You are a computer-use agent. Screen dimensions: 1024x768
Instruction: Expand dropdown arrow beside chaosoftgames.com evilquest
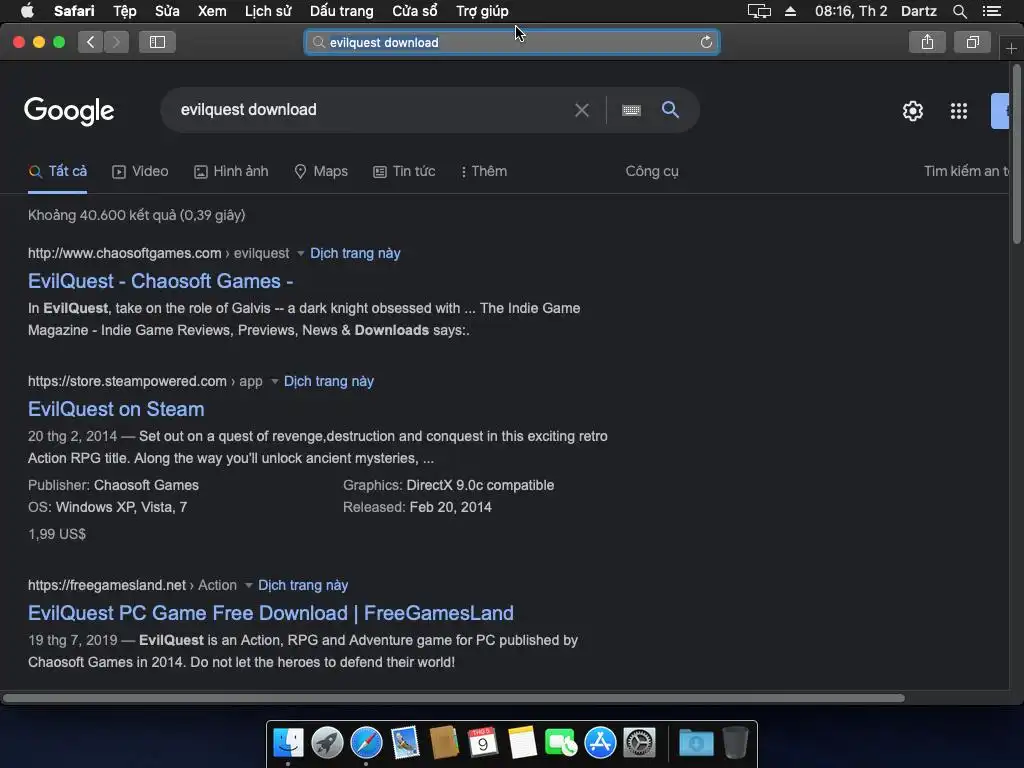tap(300, 253)
